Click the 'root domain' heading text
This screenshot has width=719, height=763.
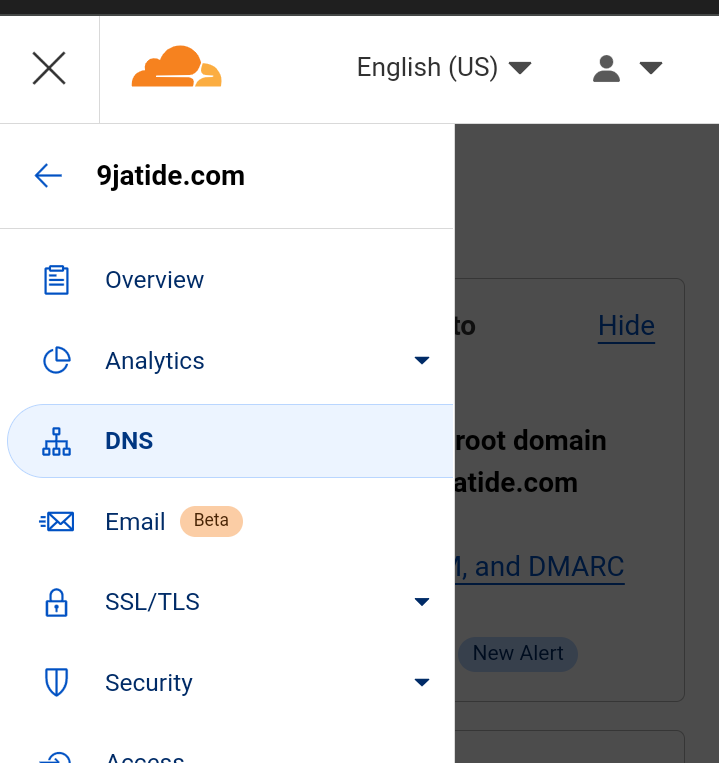[x=531, y=440]
